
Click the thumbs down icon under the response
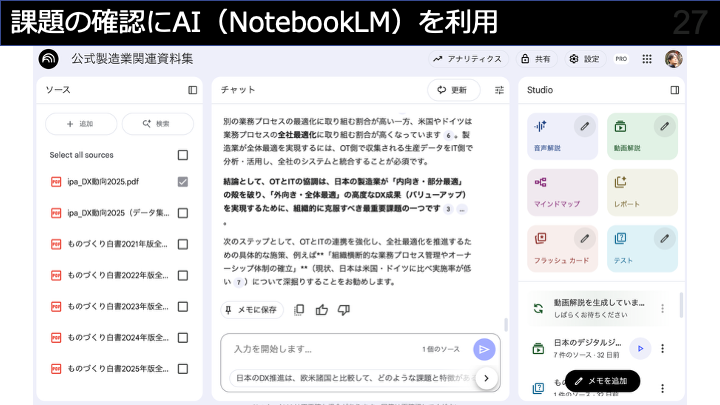343,310
